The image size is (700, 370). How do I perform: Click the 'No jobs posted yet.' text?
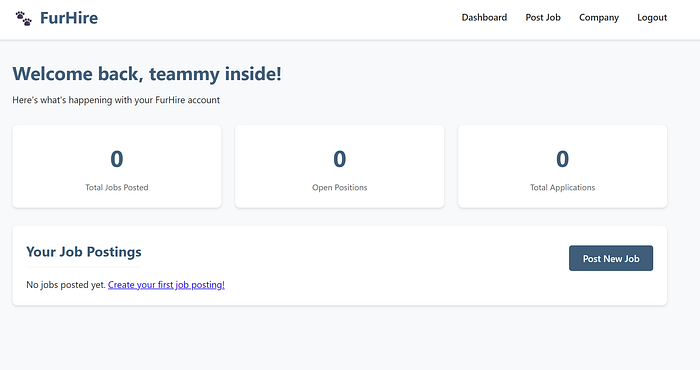click(x=66, y=285)
